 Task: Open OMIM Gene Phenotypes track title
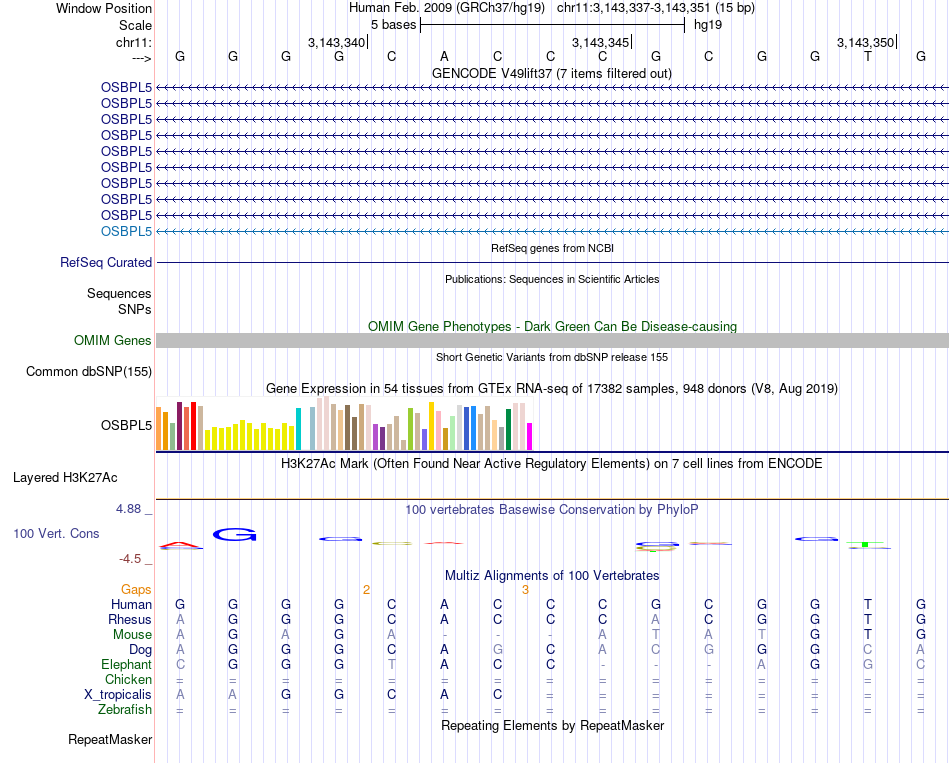tap(552, 326)
